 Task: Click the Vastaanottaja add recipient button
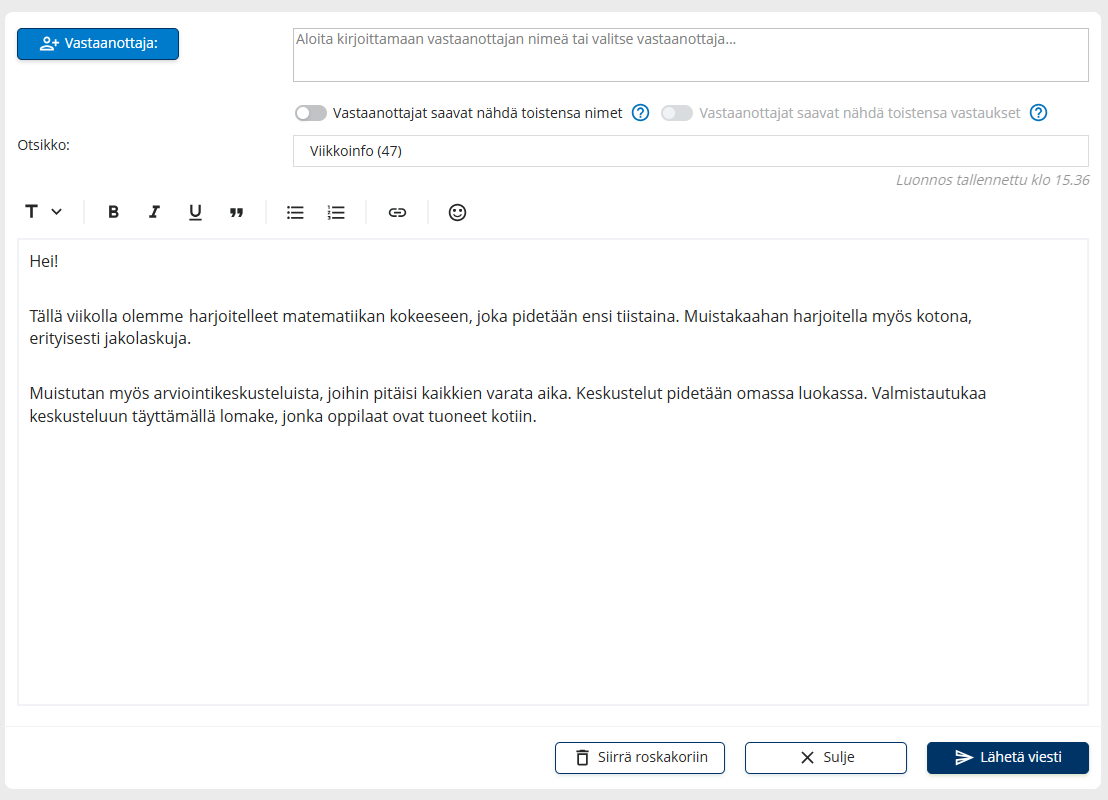pyautogui.click(x=98, y=44)
